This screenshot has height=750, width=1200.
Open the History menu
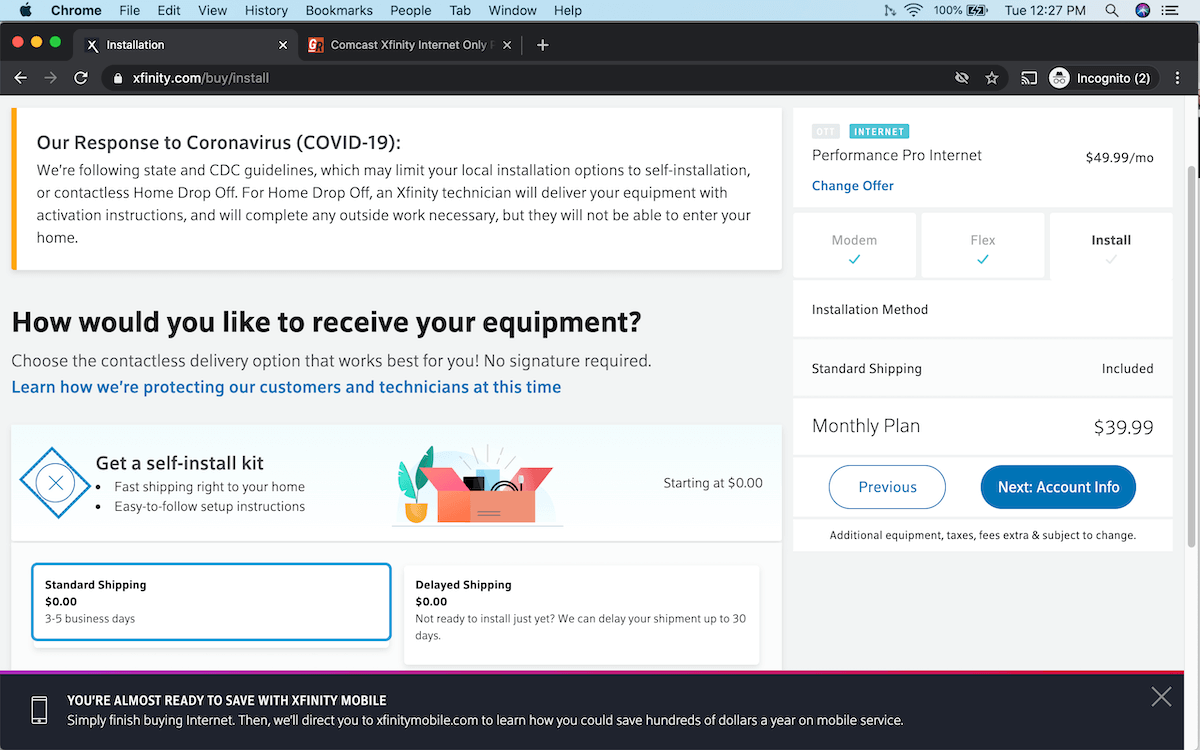266,10
